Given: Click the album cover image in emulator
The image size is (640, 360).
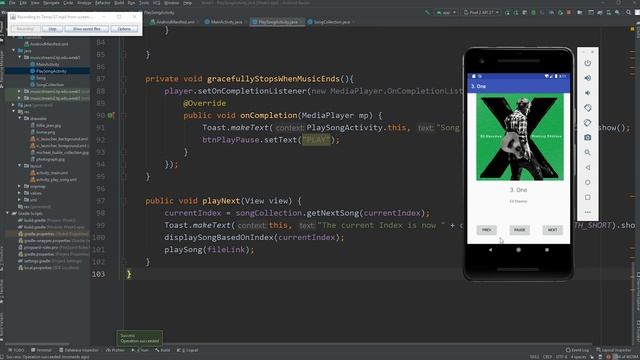Looking at the screenshot, I should [520, 137].
